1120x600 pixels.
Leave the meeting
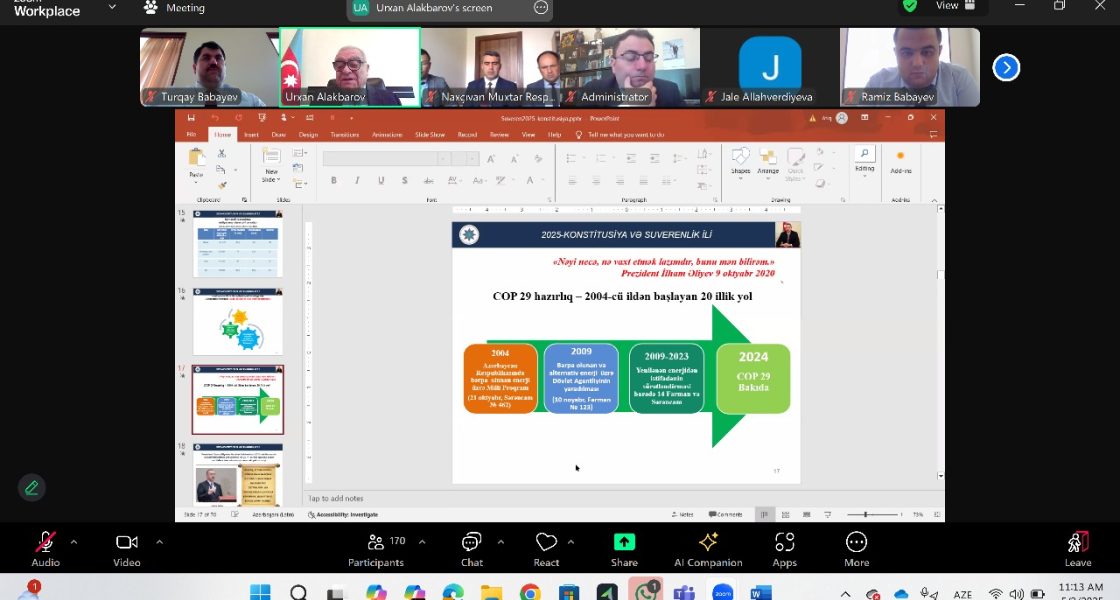point(1077,548)
